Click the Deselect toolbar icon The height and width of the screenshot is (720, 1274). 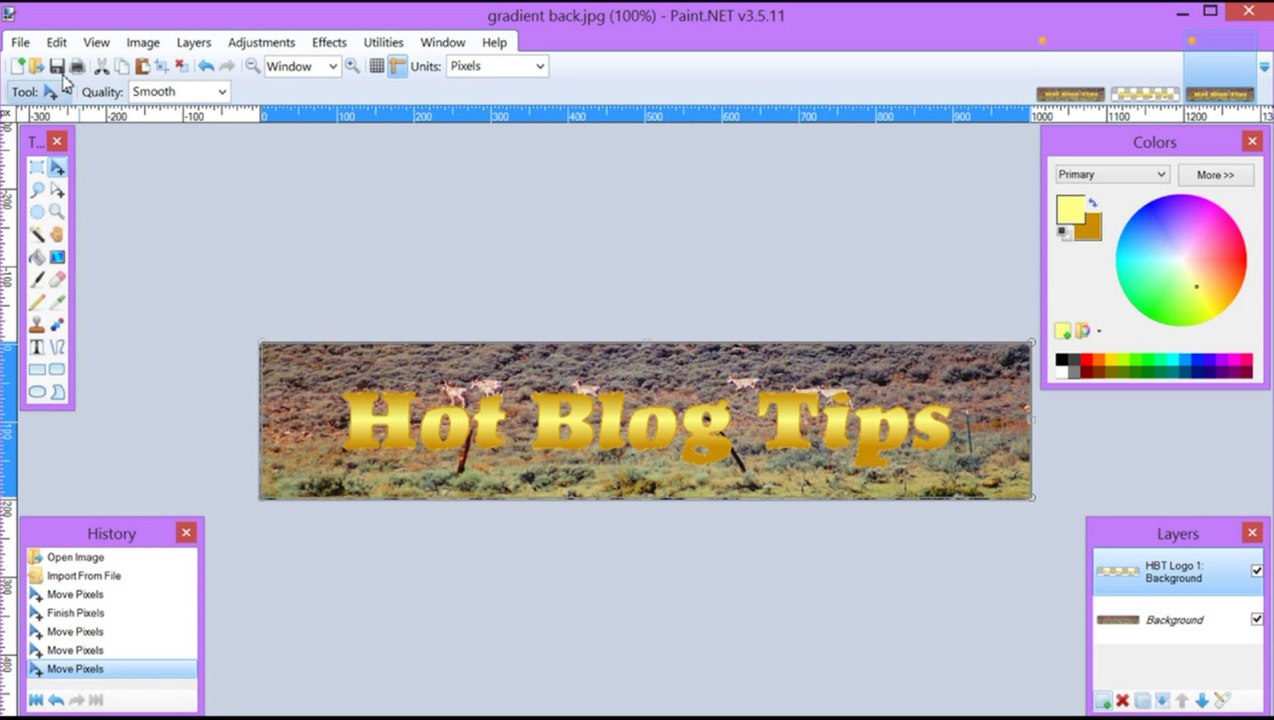point(181,66)
